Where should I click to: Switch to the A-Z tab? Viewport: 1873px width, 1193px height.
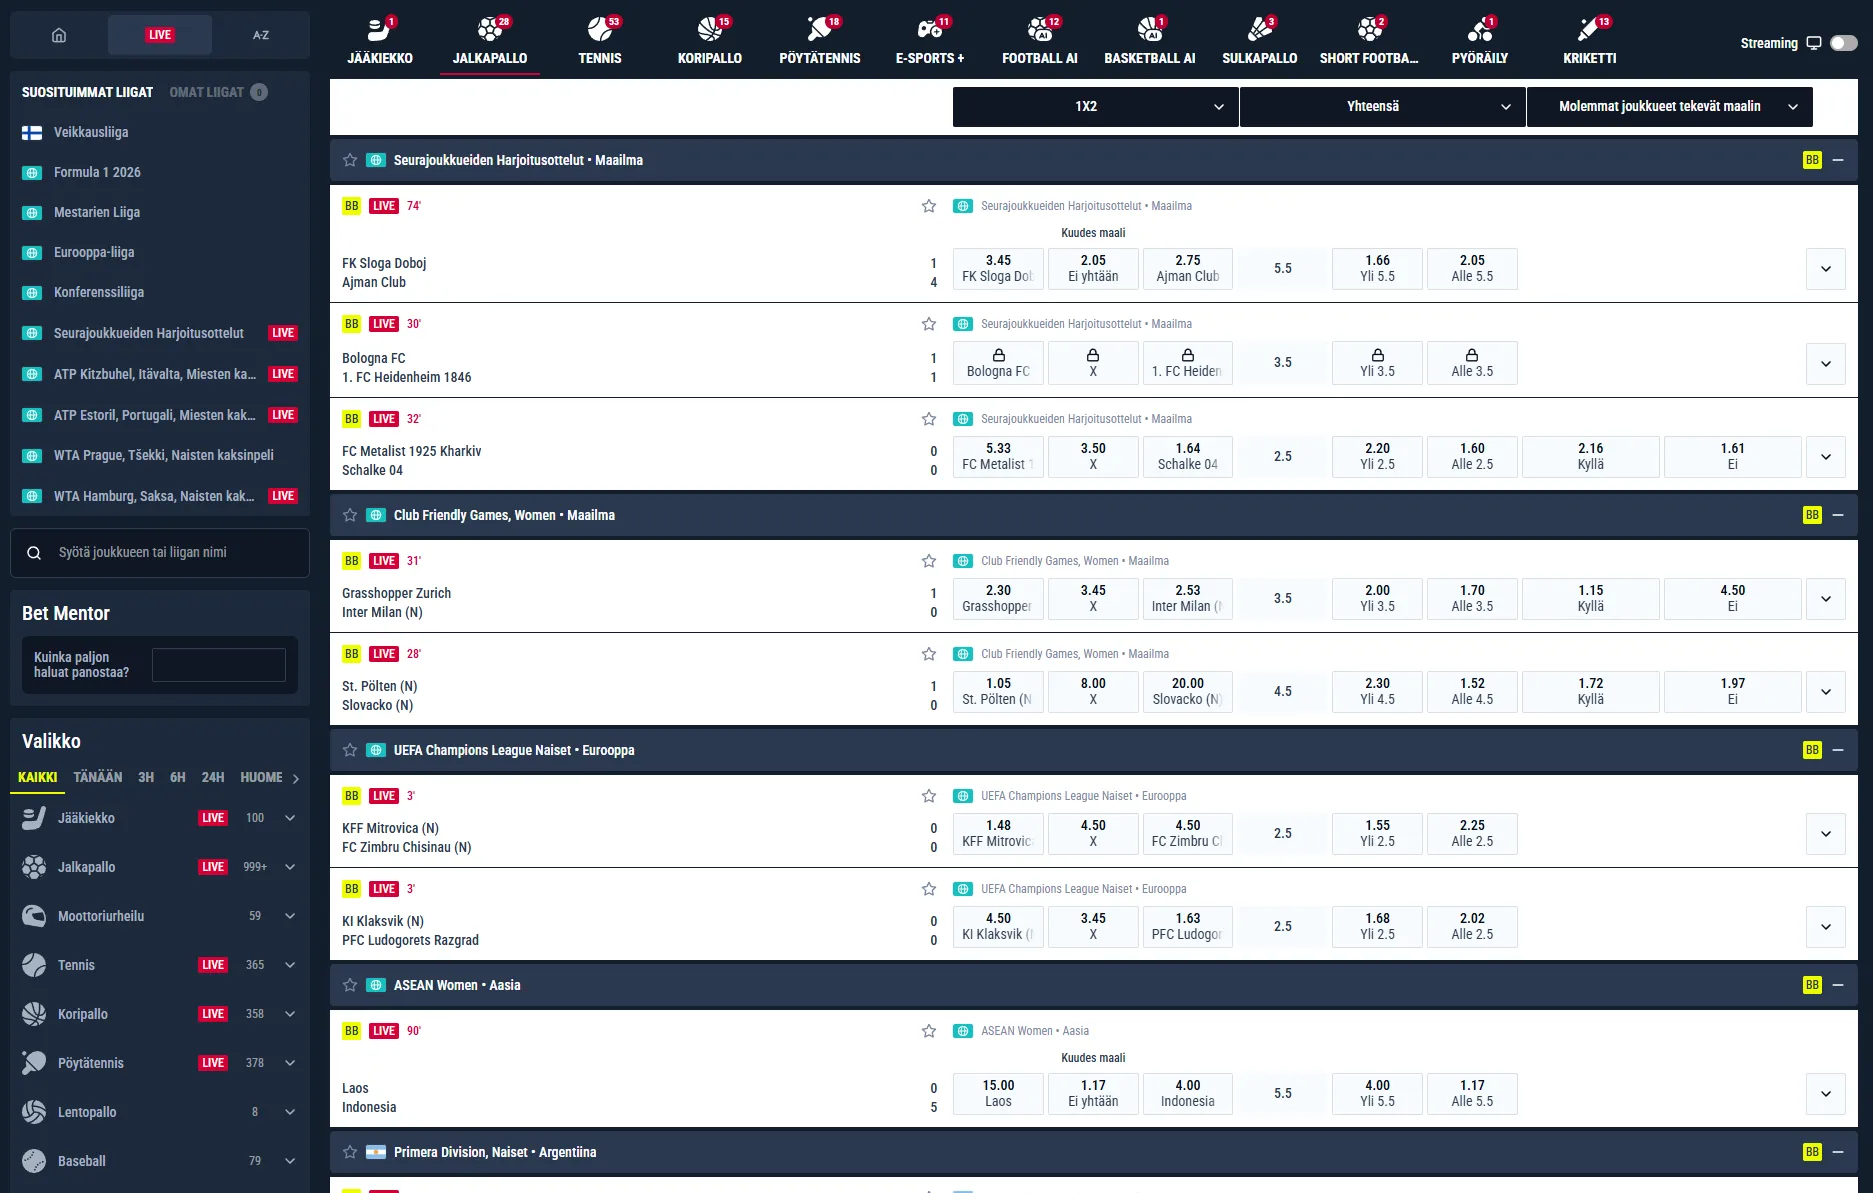click(x=260, y=35)
